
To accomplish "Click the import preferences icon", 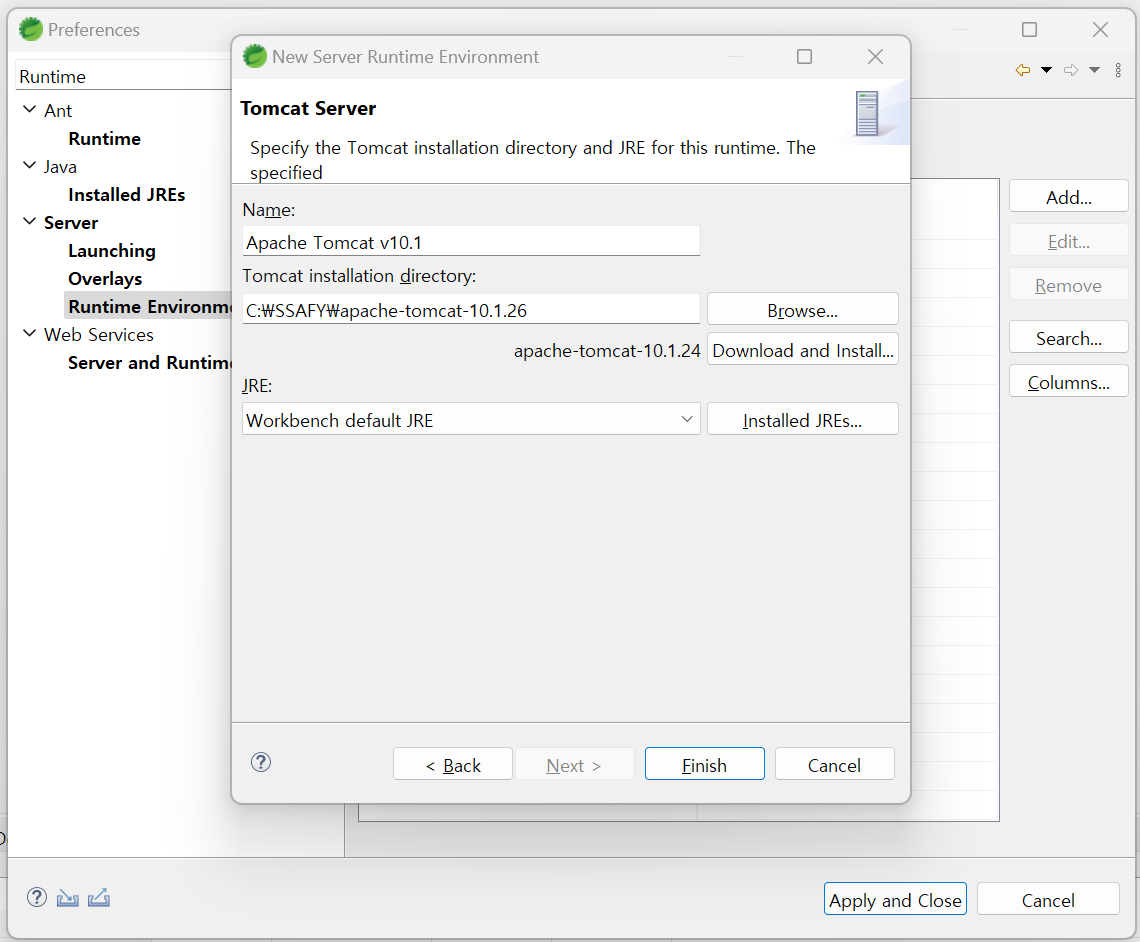I will click(68, 898).
